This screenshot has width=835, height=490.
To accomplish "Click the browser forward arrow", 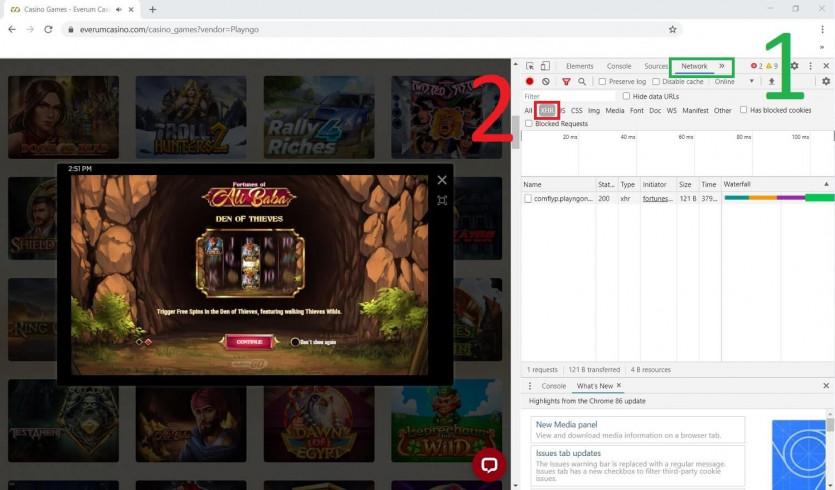I will [30, 30].
